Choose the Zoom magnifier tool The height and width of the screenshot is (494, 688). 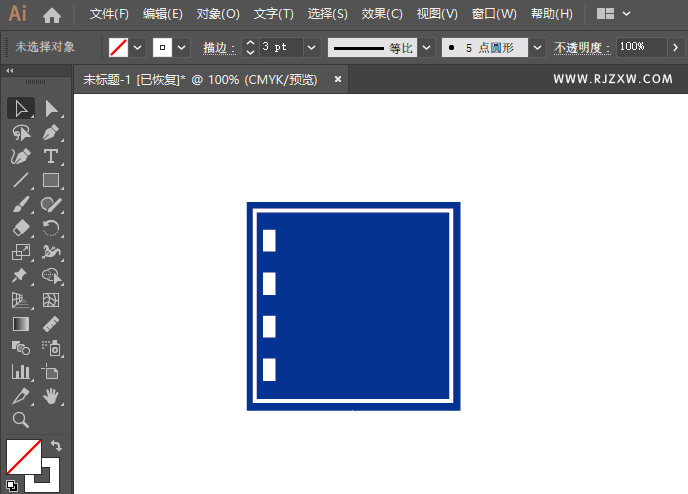[20, 420]
